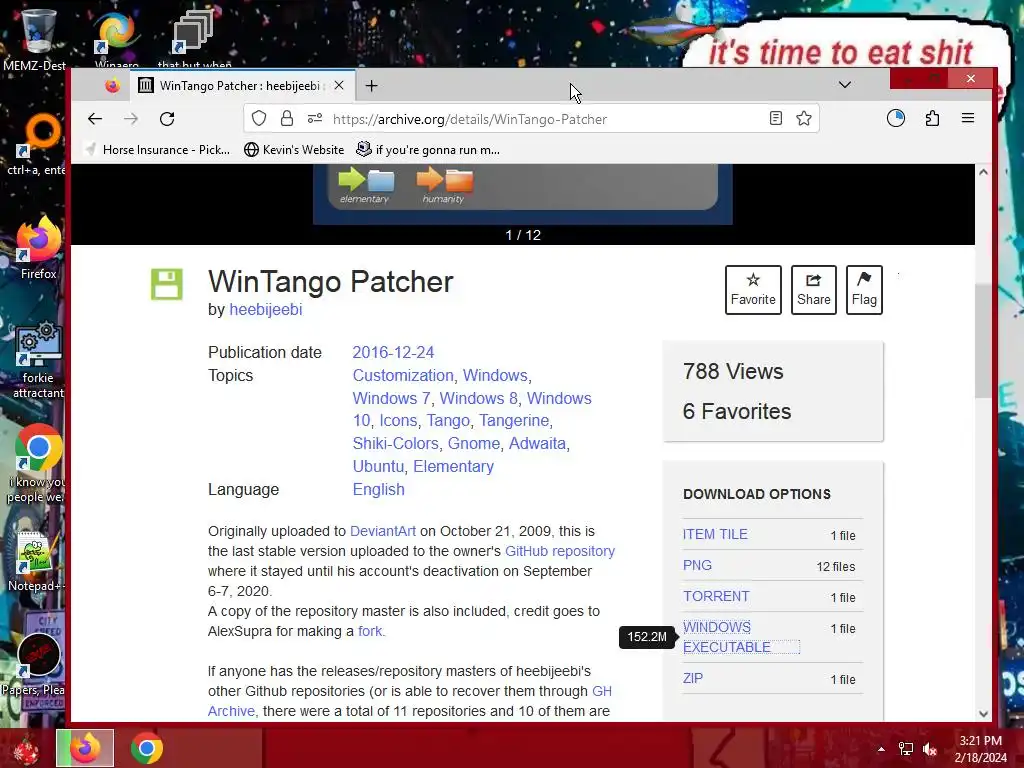Click the English language link

(x=378, y=489)
